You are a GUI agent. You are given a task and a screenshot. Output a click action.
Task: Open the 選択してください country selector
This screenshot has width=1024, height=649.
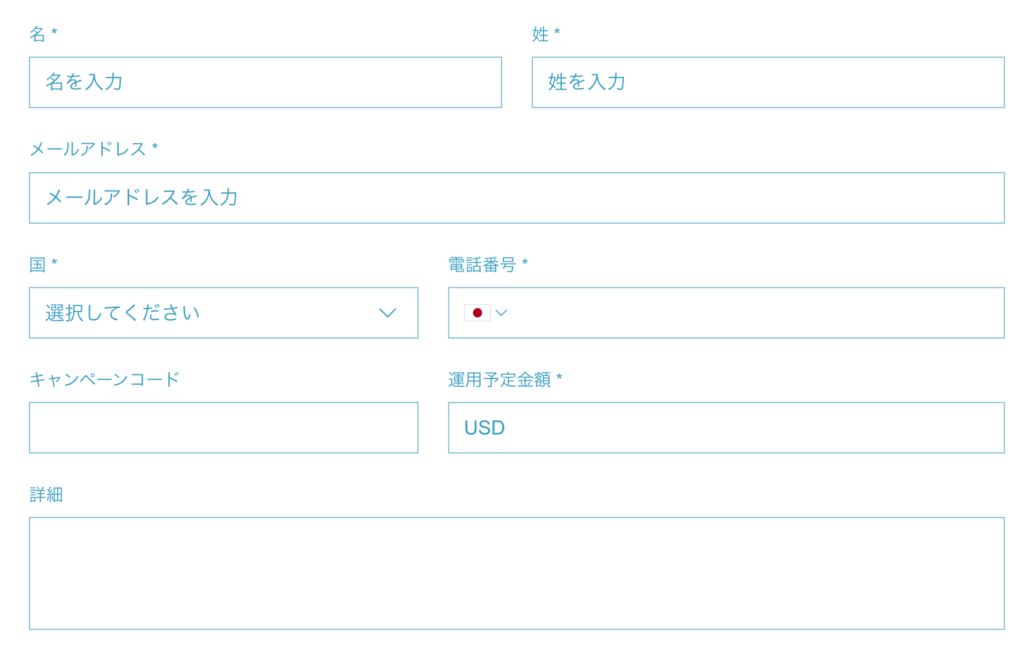(x=223, y=313)
